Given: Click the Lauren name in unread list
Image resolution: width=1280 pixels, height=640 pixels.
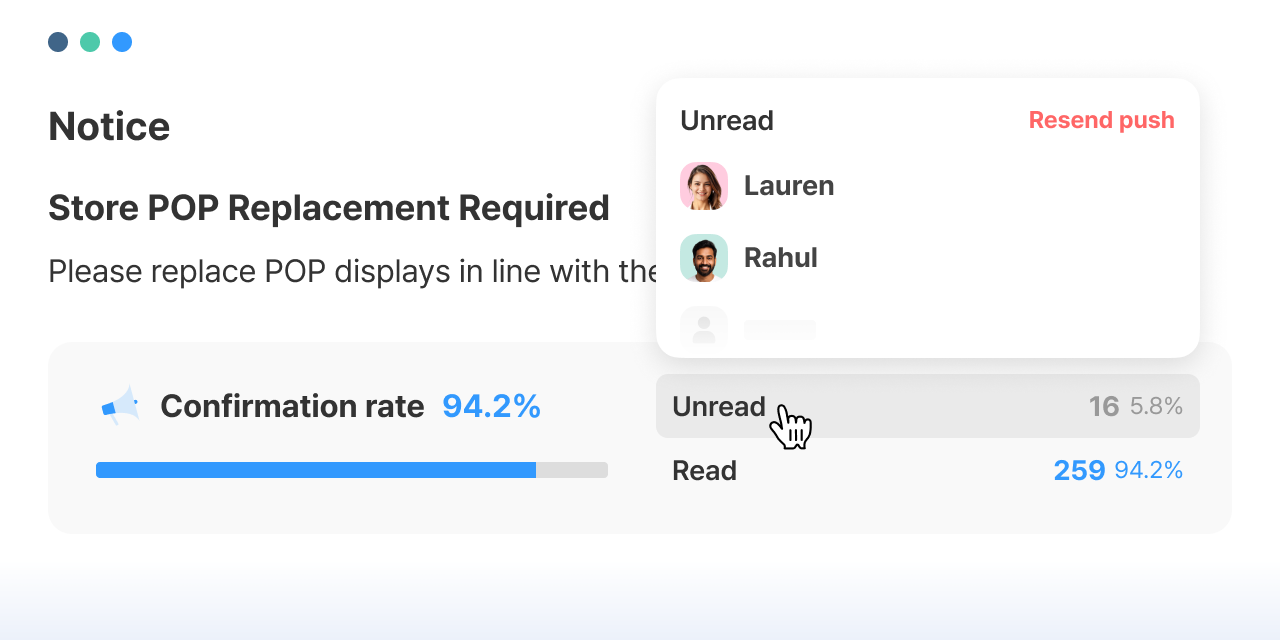Looking at the screenshot, I should 789,186.
